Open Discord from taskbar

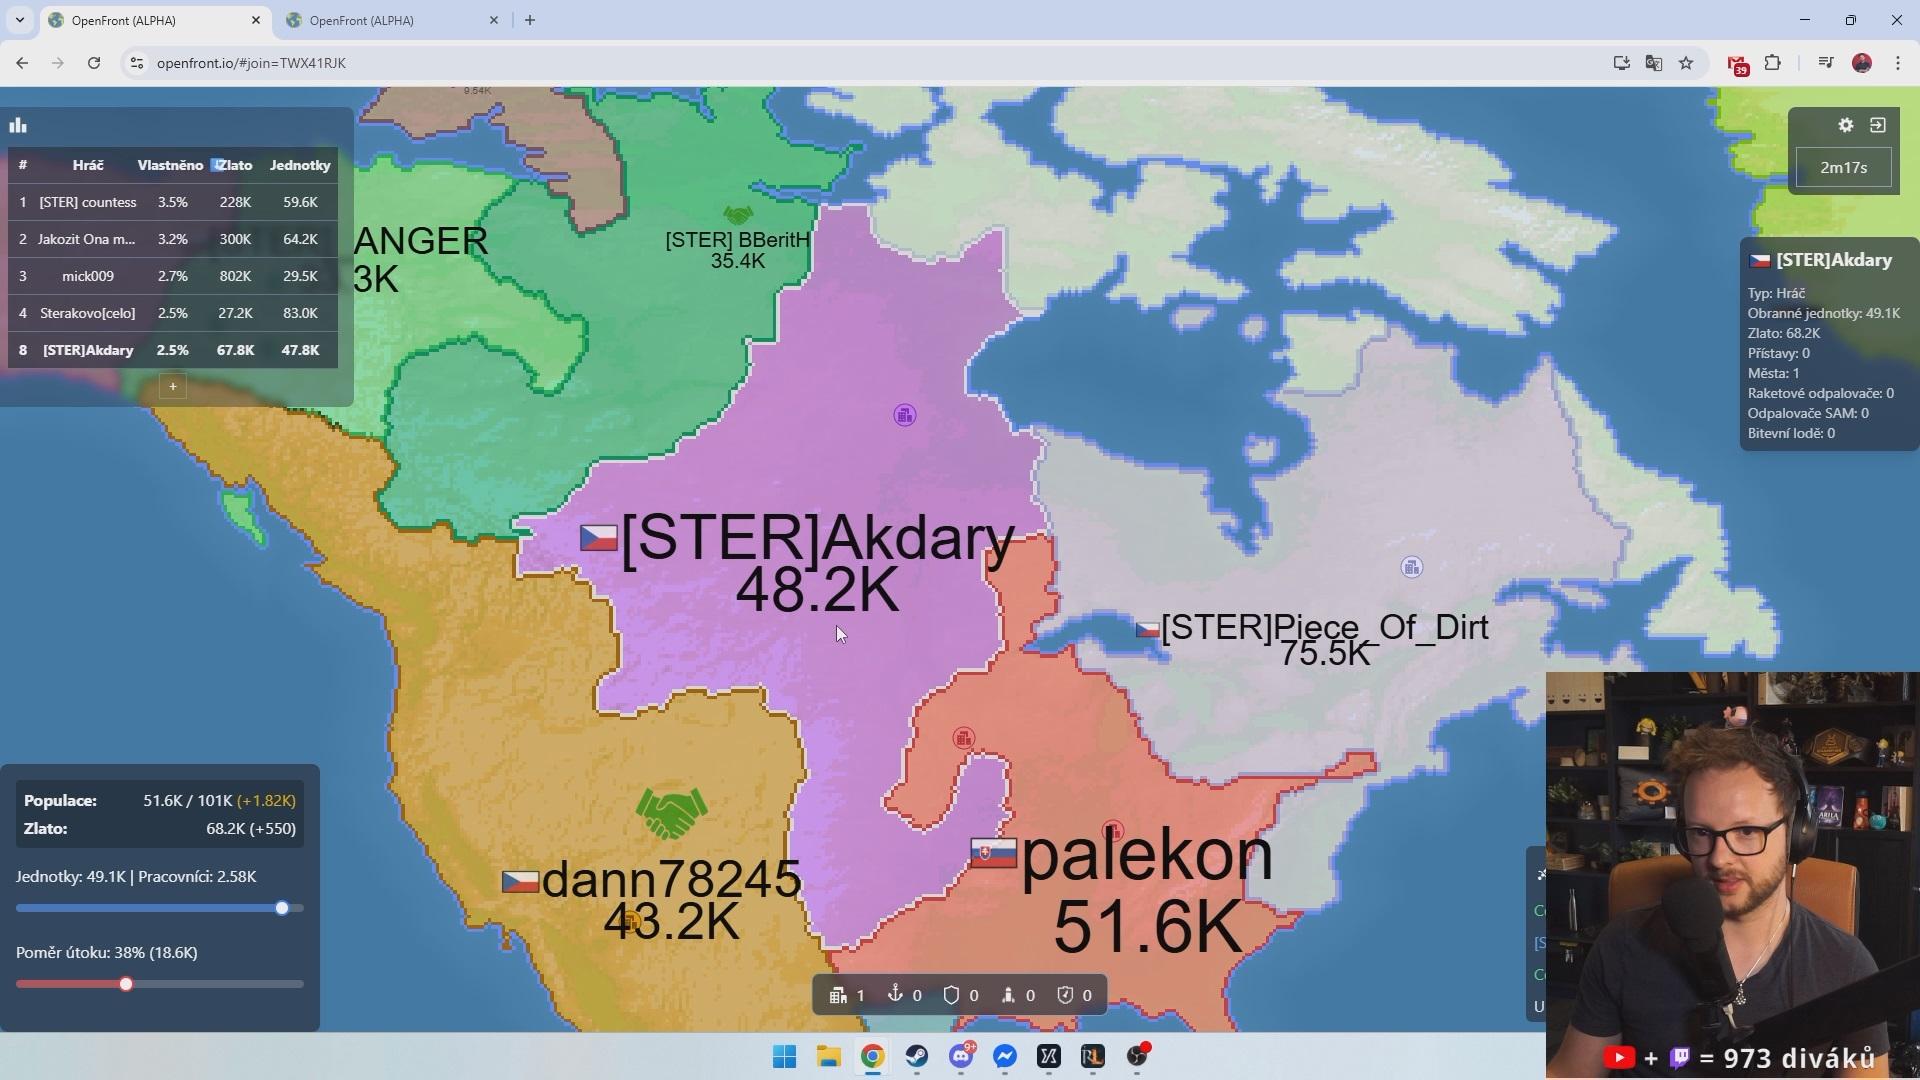click(961, 1056)
